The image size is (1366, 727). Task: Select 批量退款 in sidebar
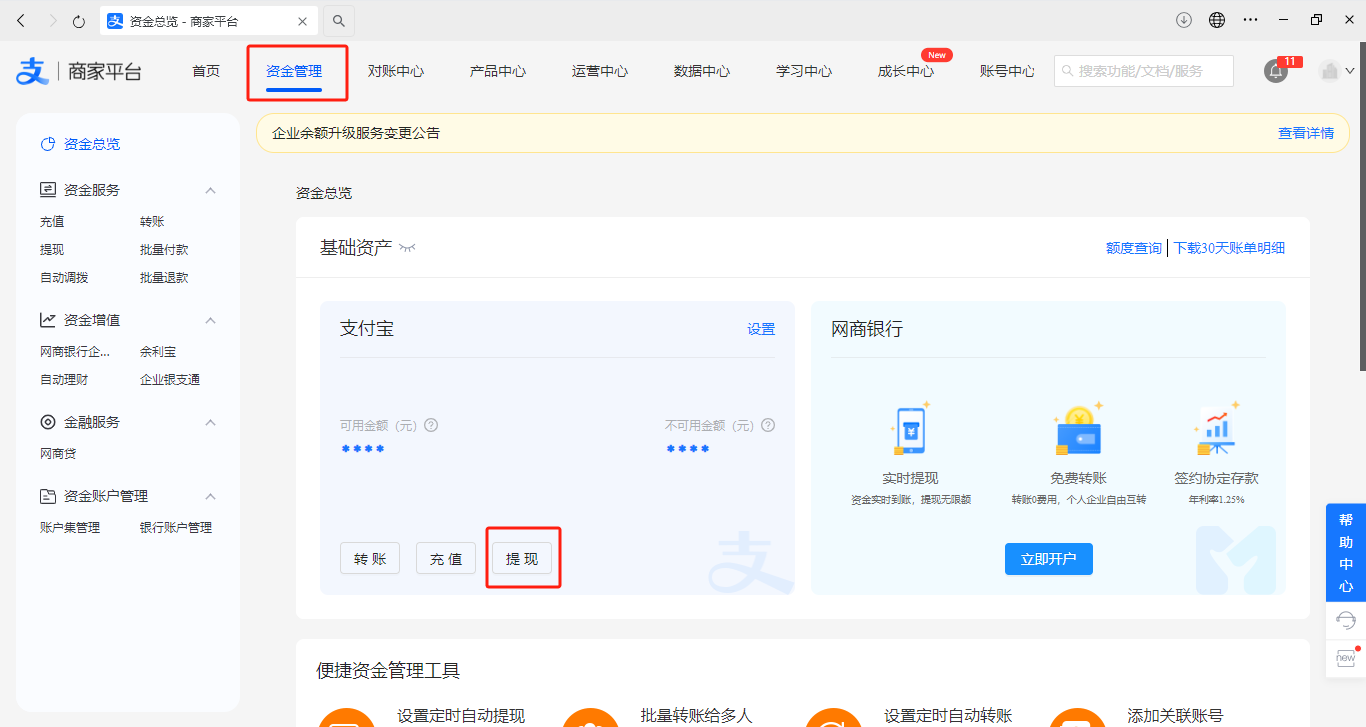[164, 278]
